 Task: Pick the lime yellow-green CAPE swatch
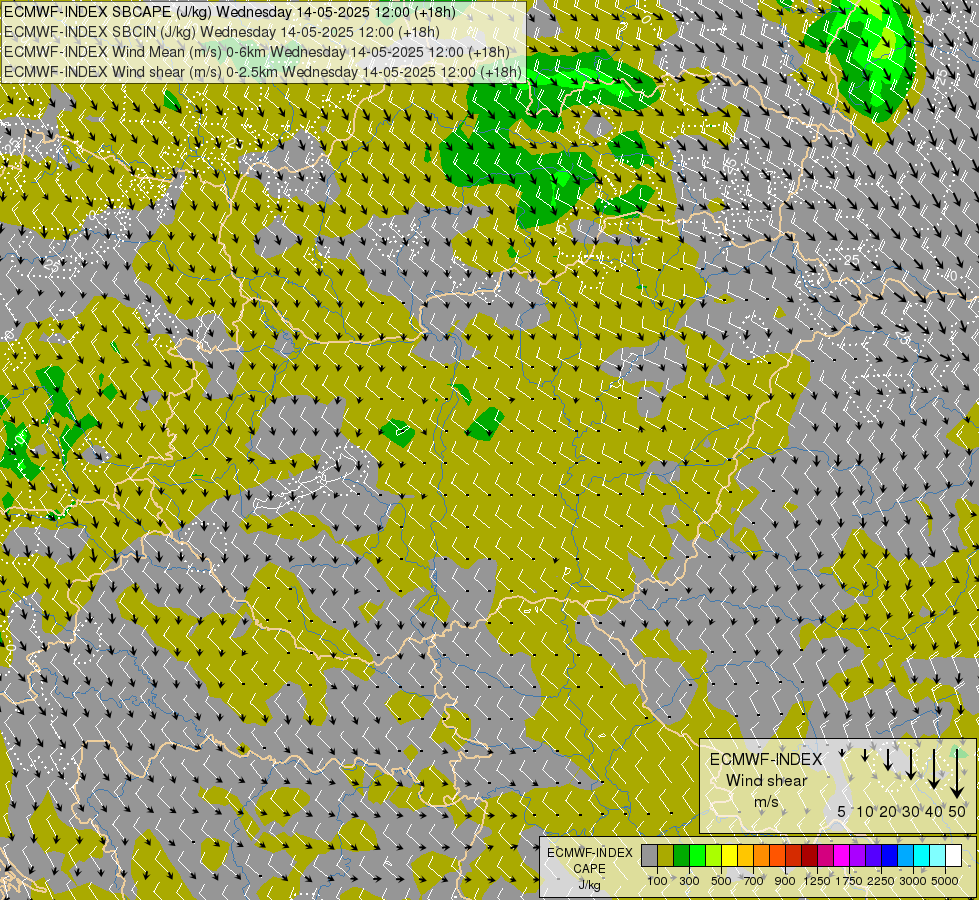714,856
